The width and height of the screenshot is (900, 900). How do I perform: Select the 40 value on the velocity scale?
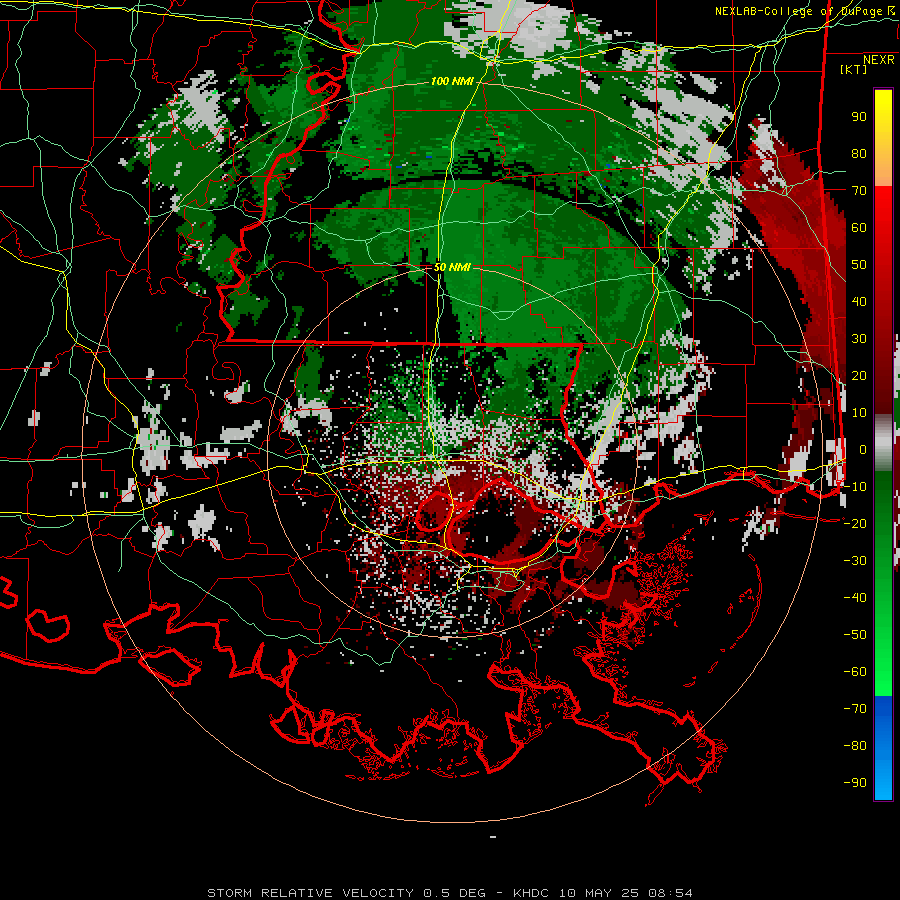(x=859, y=301)
